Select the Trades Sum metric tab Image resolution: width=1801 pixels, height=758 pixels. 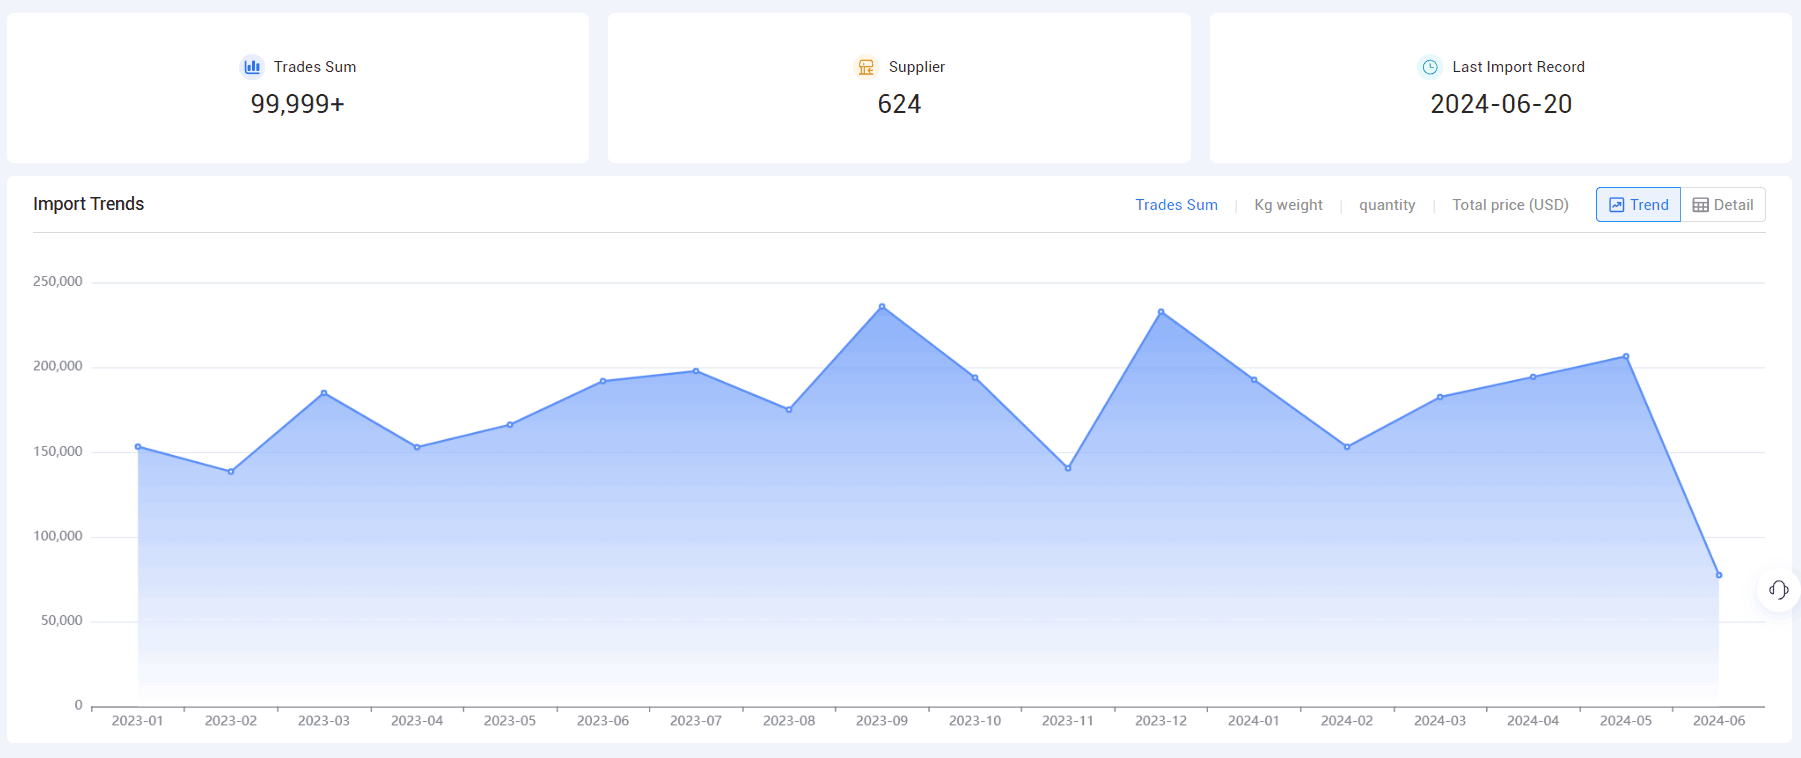click(x=1176, y=205)
